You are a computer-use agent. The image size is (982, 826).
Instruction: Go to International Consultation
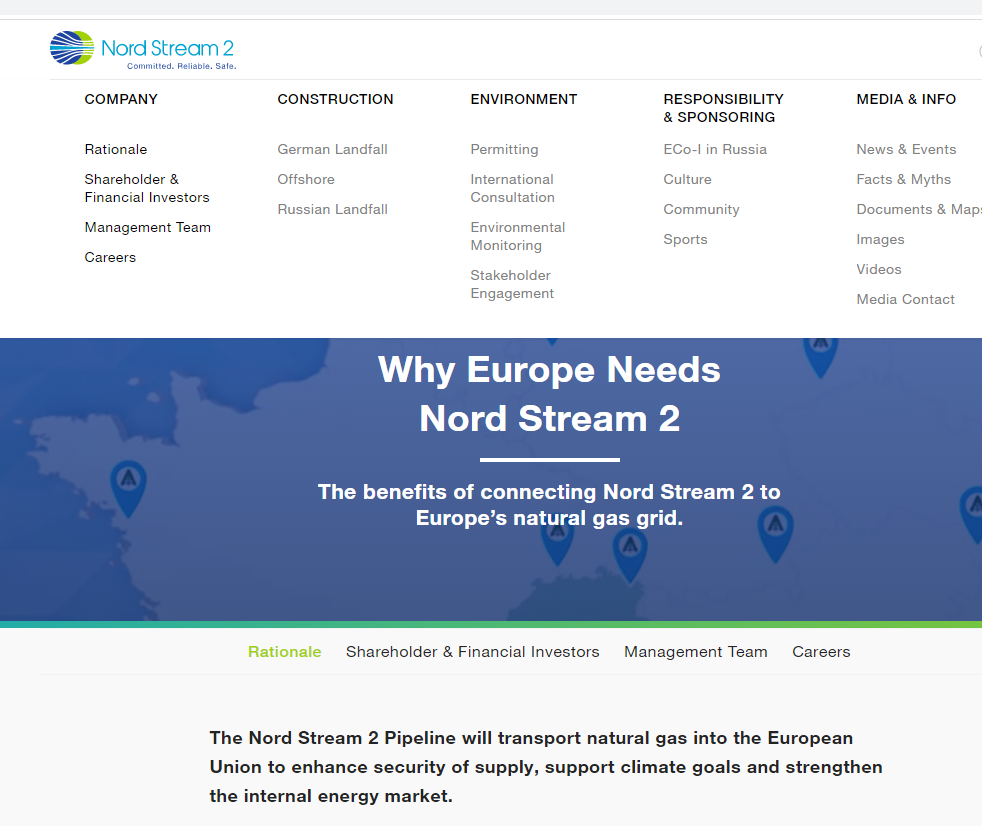coord(512,188)
